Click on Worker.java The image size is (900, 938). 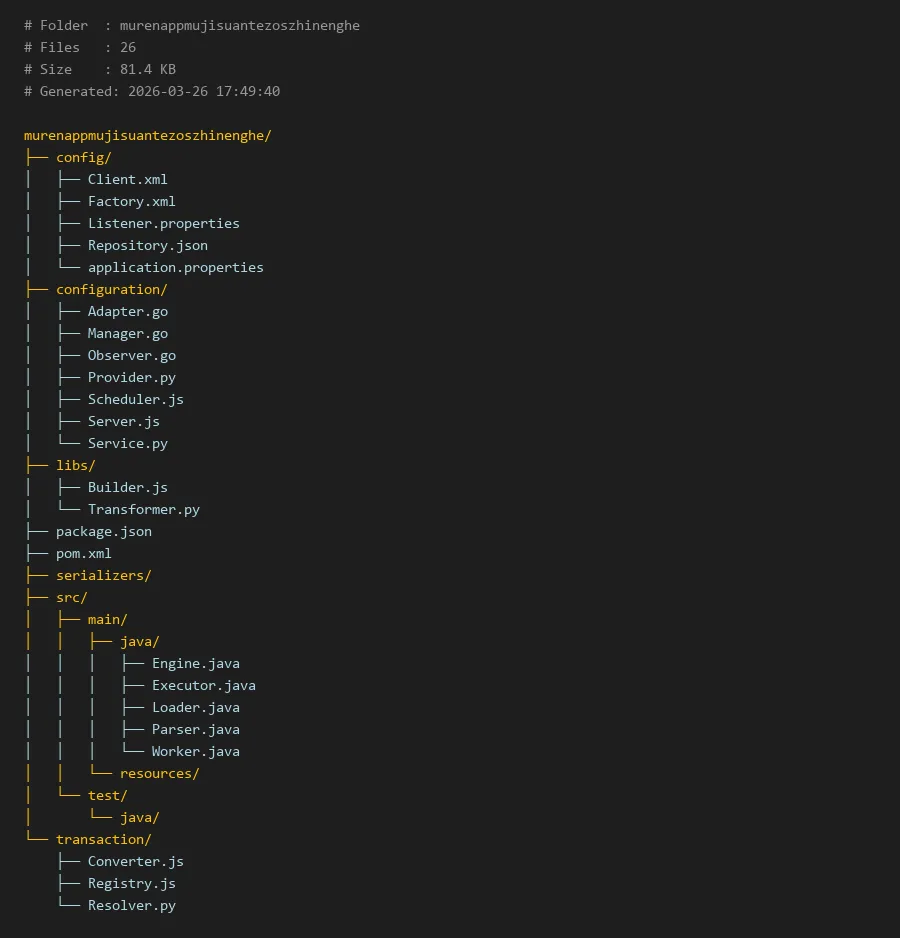195,751
